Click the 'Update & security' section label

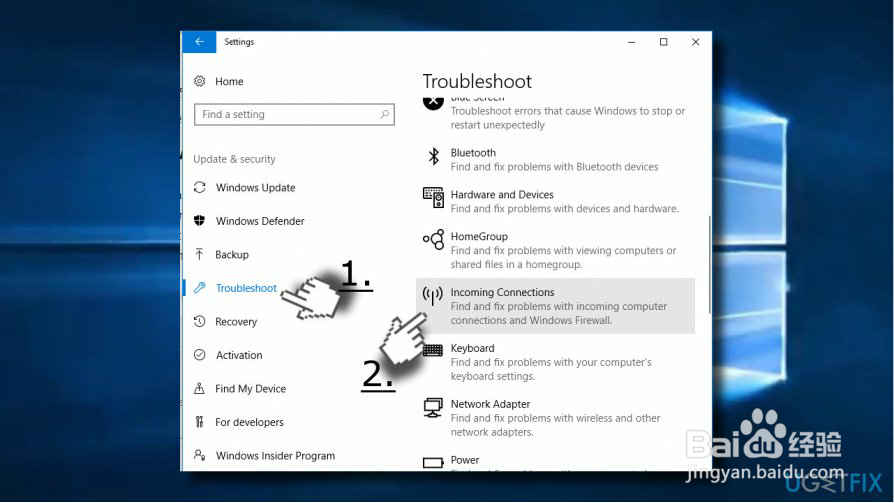click(234, 159)
